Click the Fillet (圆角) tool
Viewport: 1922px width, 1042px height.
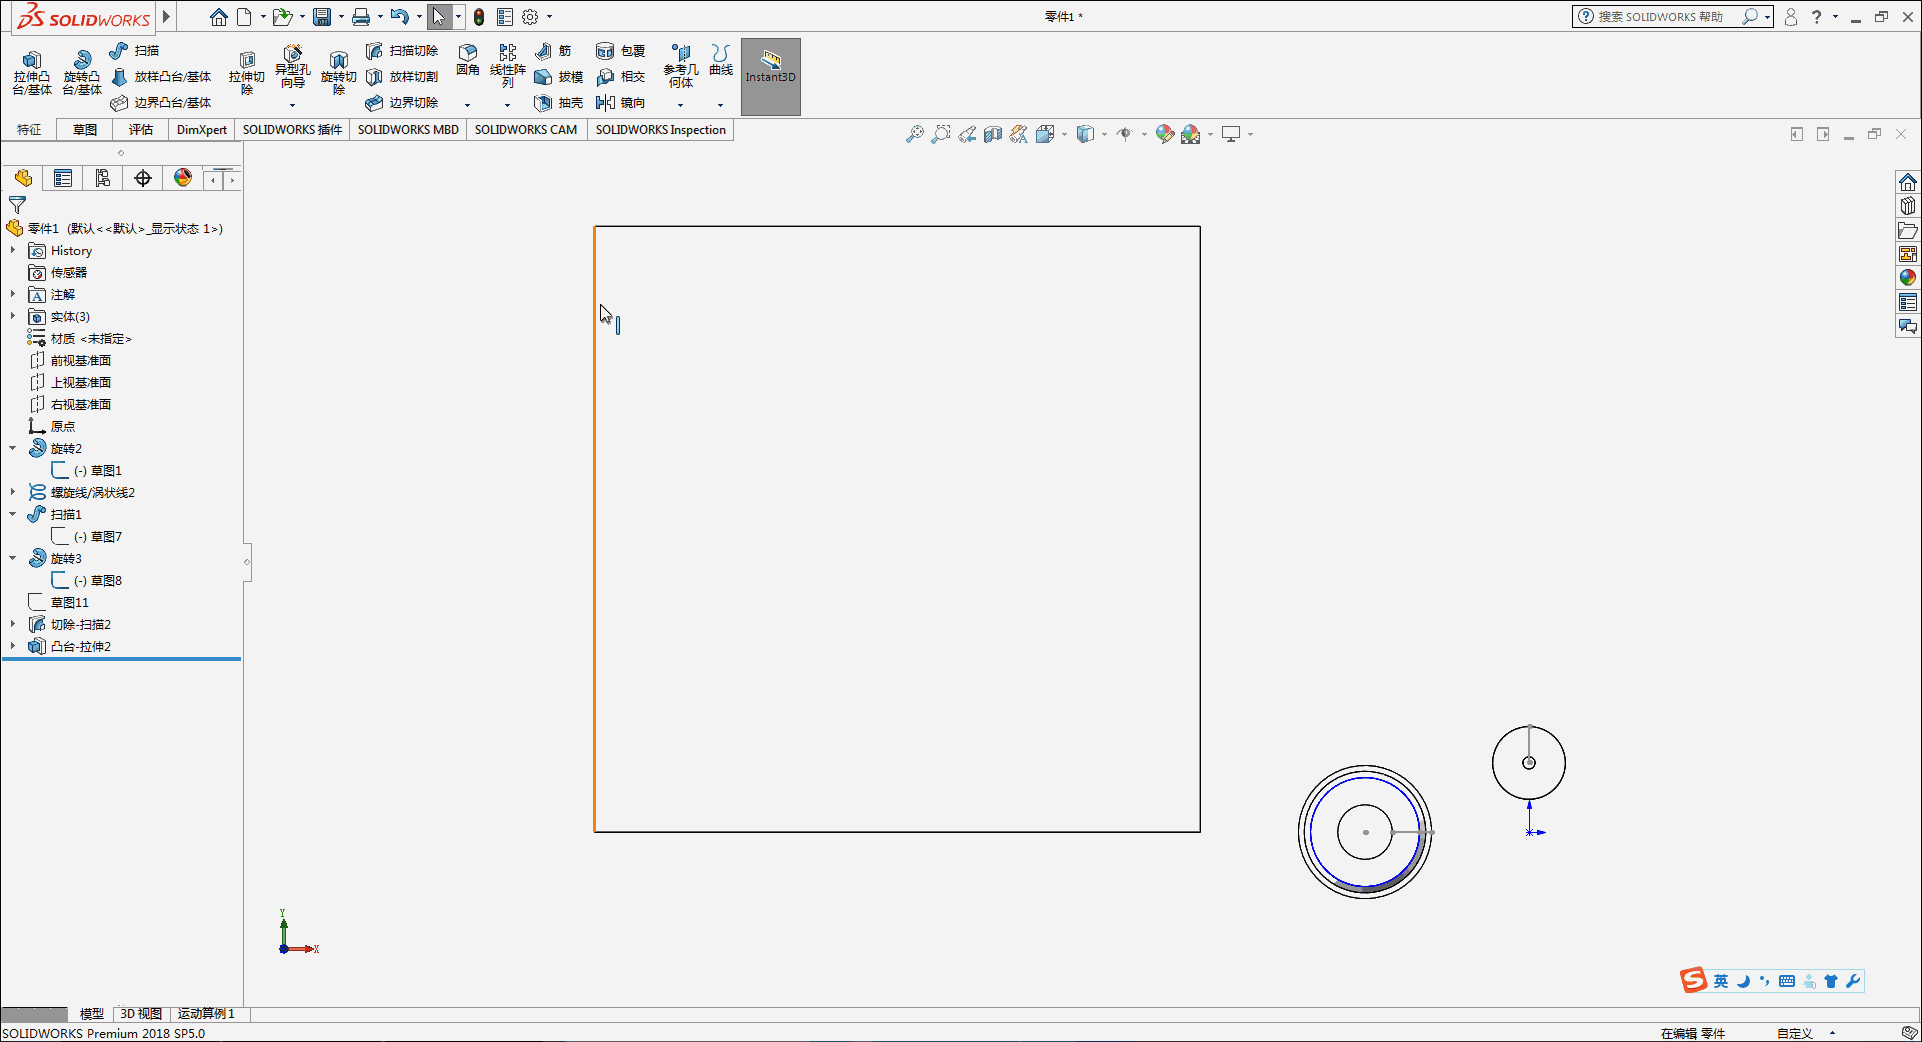(x=468, y=60)
